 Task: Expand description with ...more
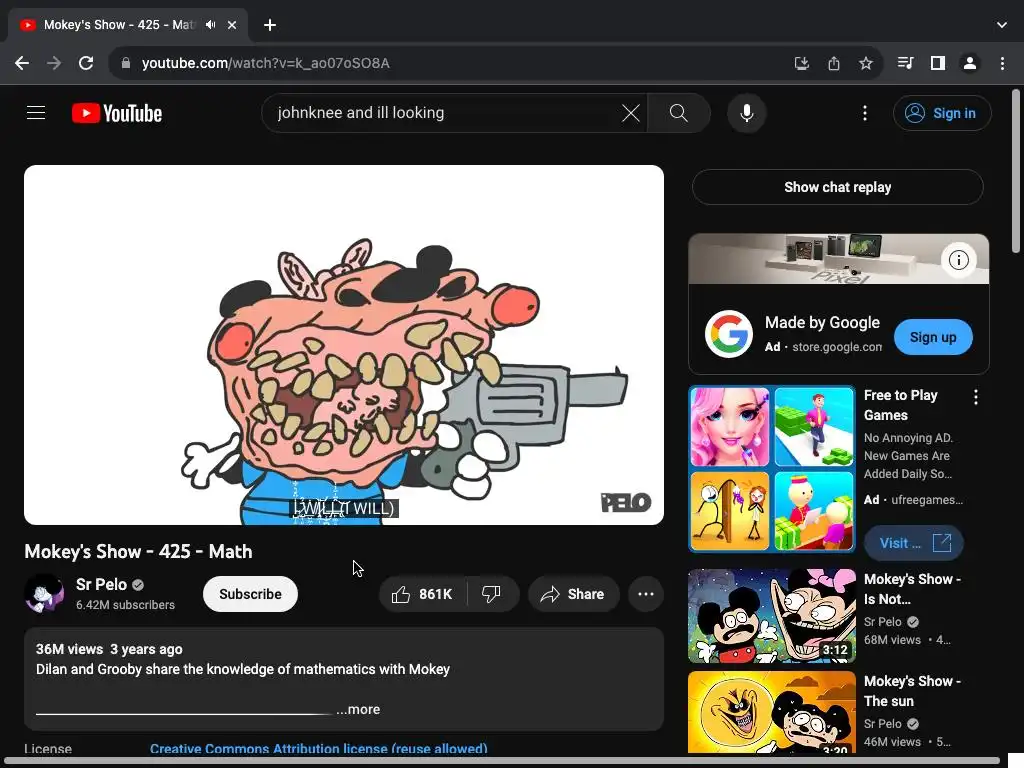(x=358, y=709)
